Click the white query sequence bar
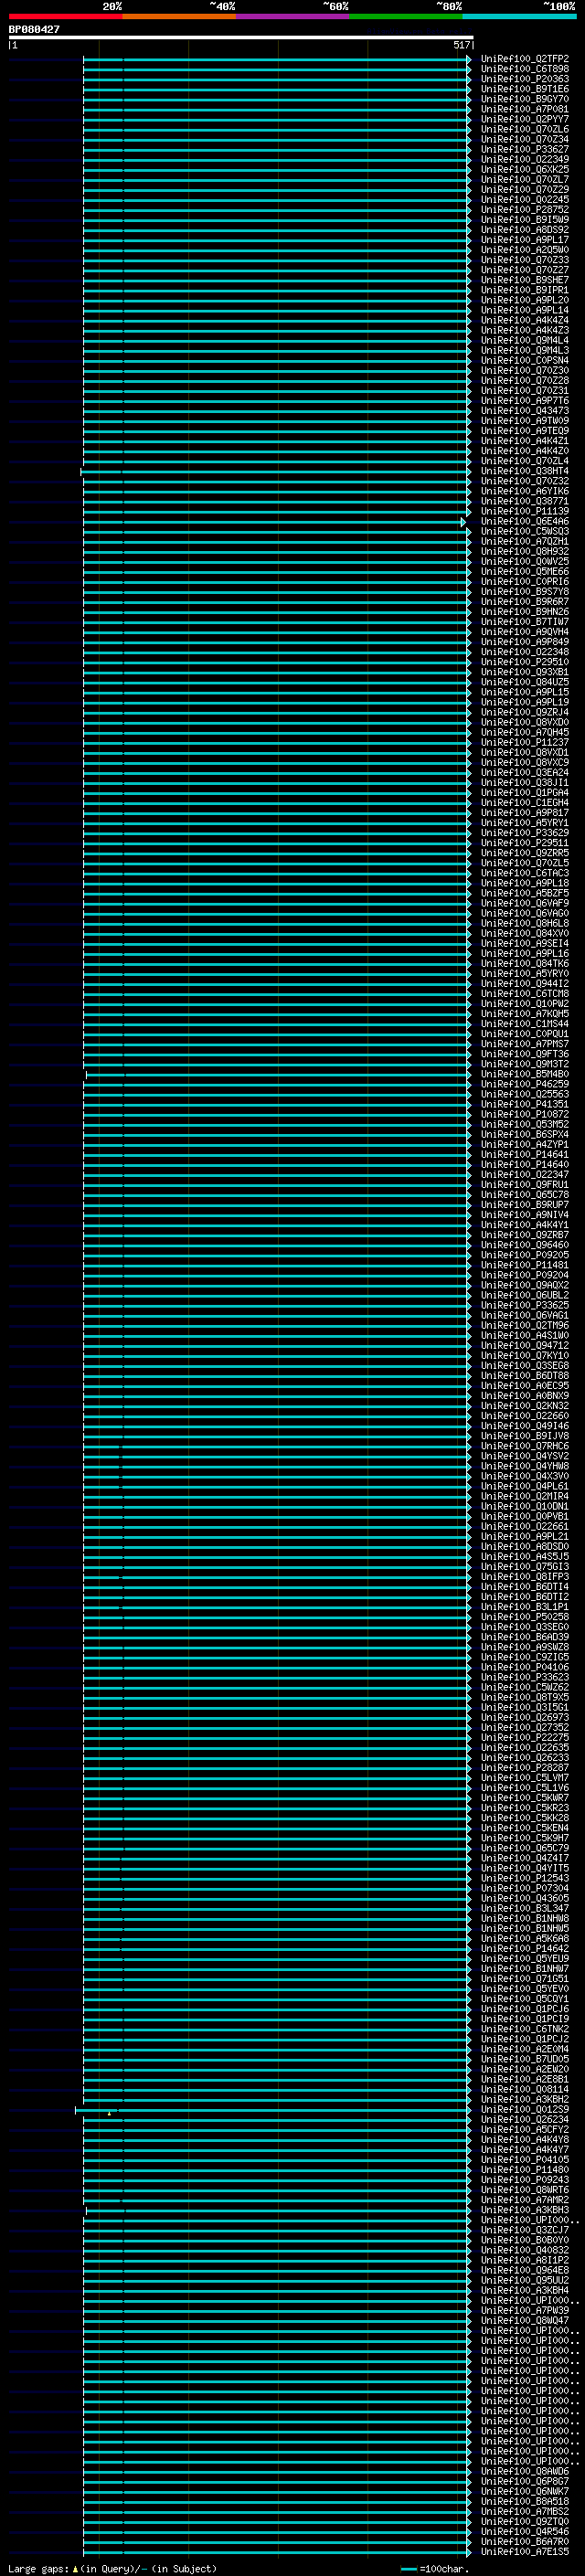The width and height of the screenshot is (585, 2576). [x=241, y=37]
